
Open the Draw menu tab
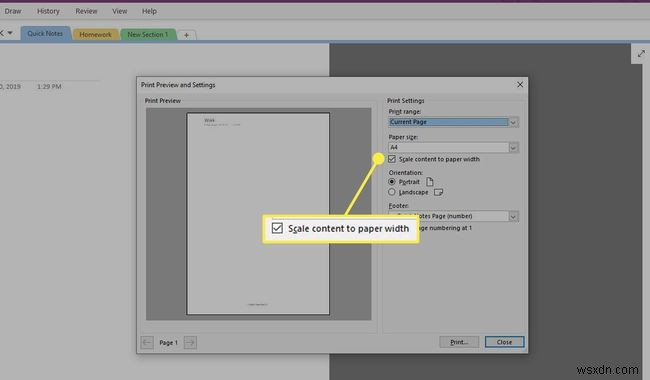click(x=13, y=11)
